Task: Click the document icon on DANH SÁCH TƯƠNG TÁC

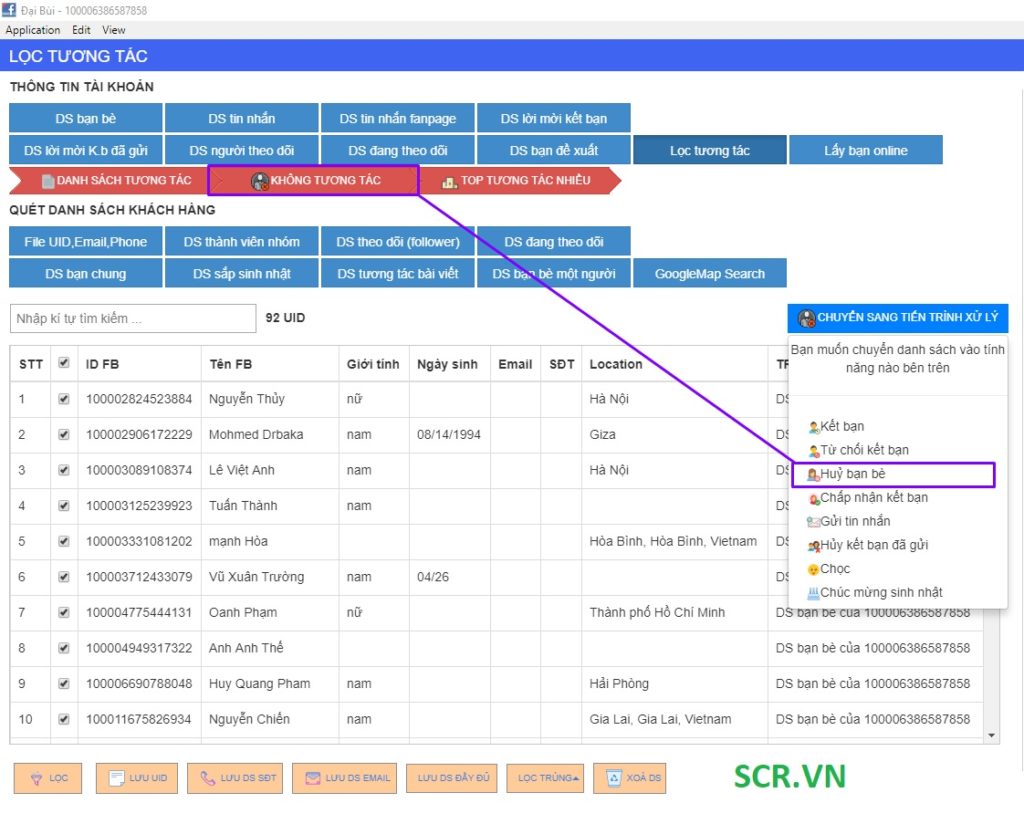Action: [x=47, y=181]
